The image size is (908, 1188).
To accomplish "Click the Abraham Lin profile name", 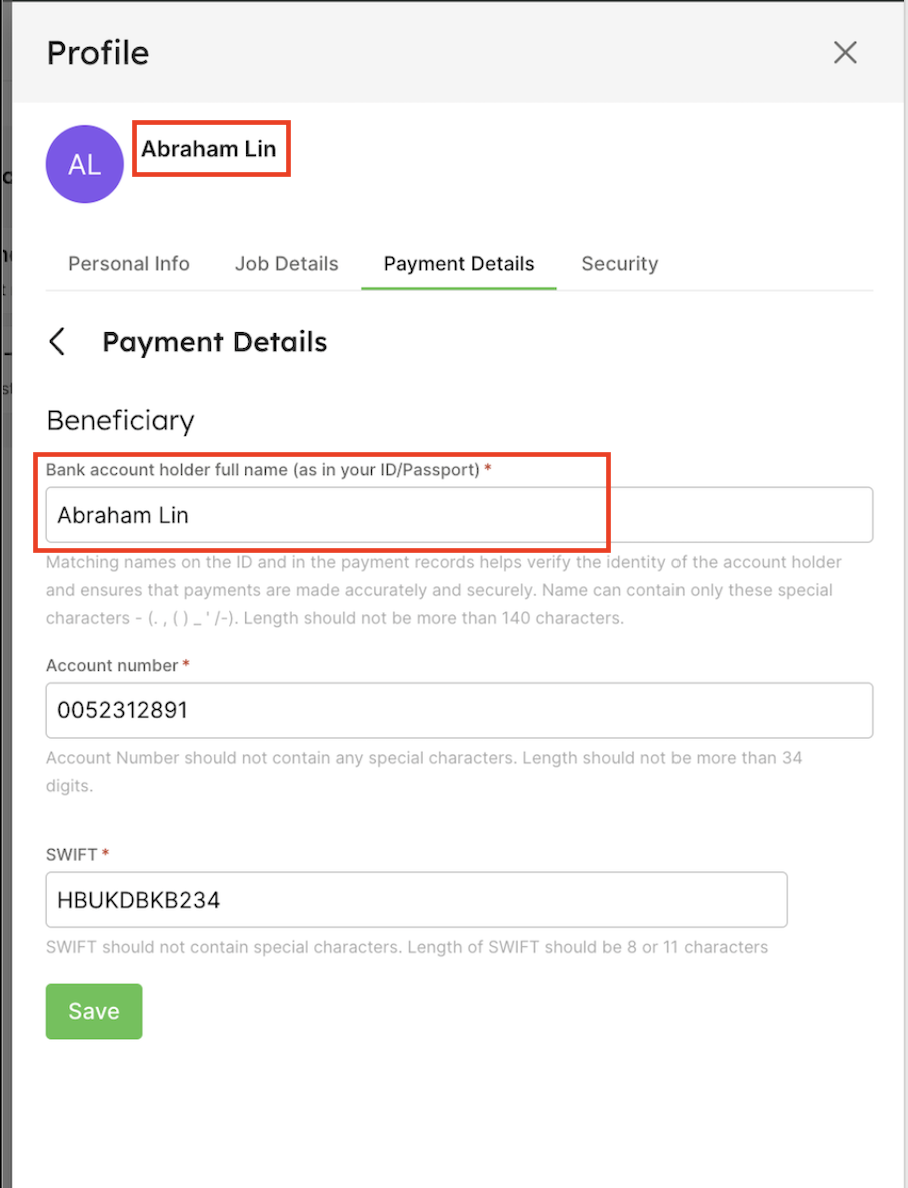I will (x=208, y=150).
